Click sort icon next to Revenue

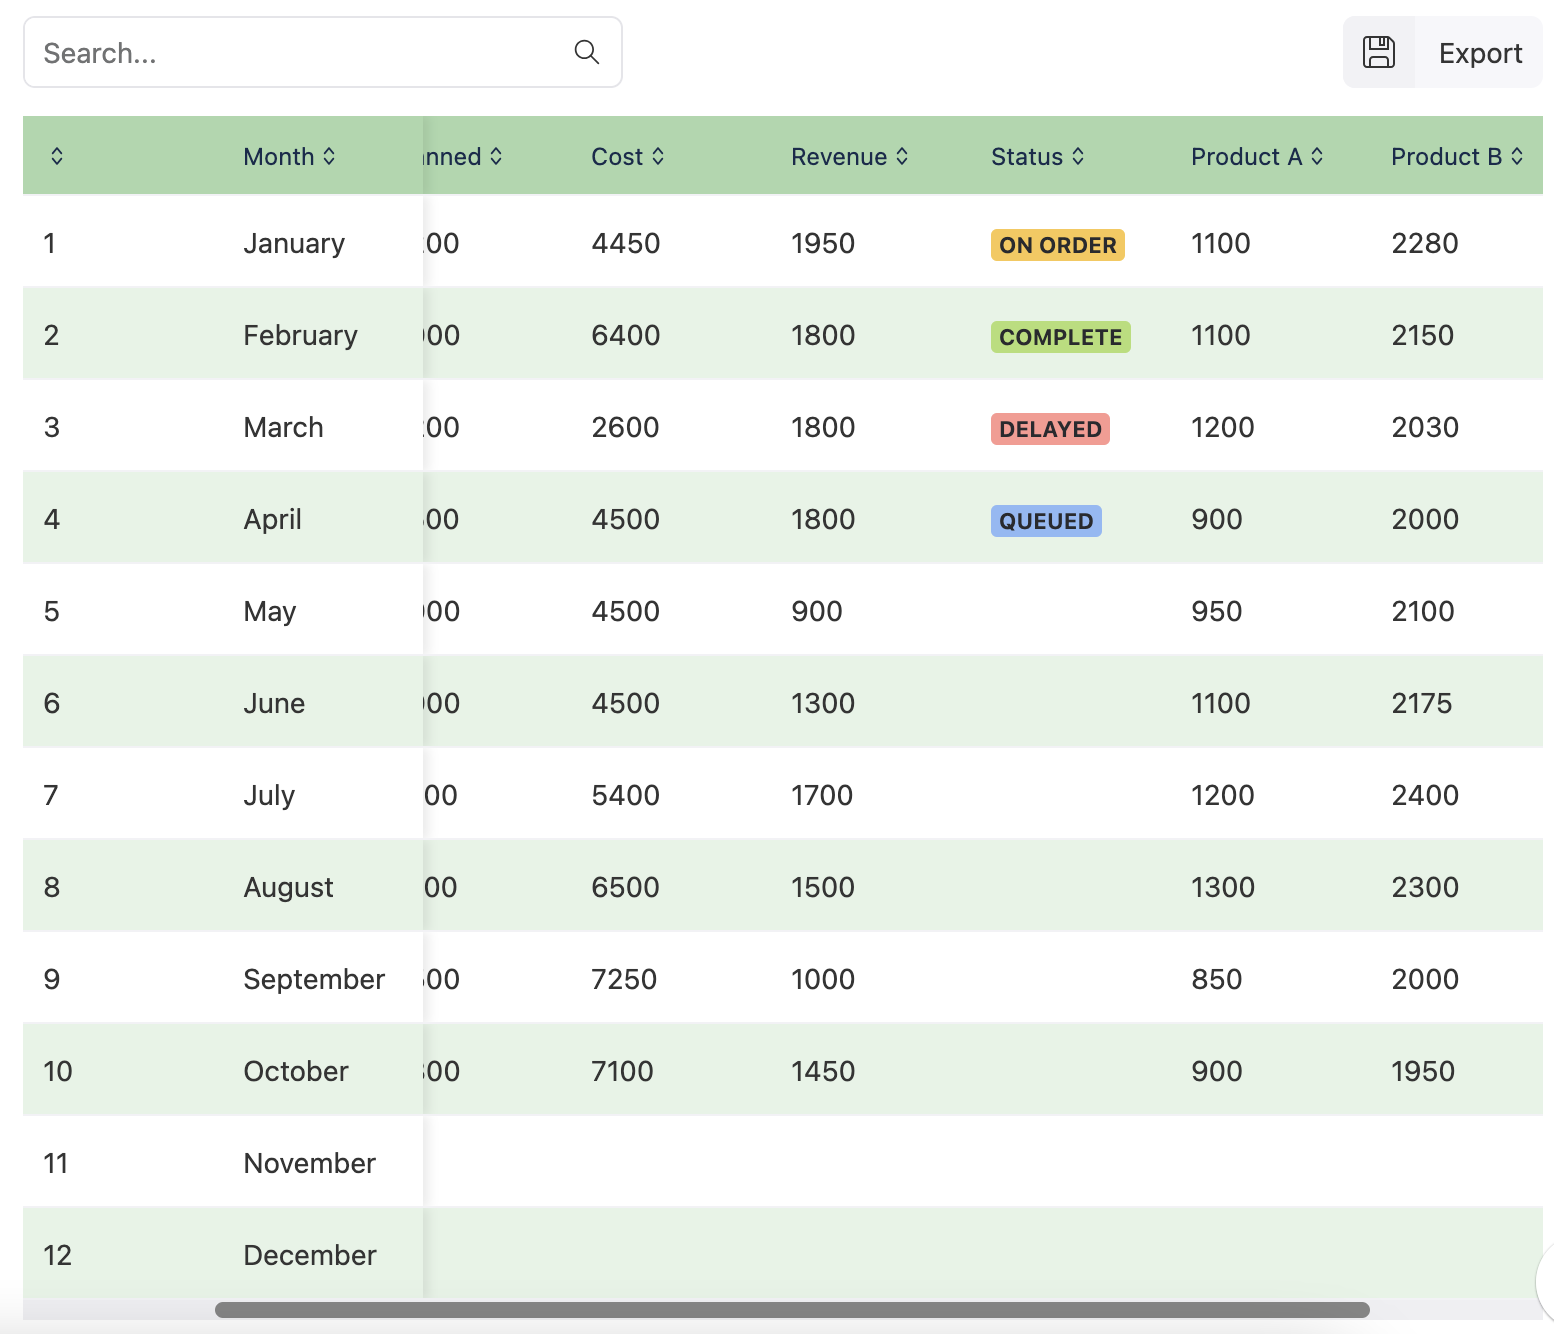(902, 156)
